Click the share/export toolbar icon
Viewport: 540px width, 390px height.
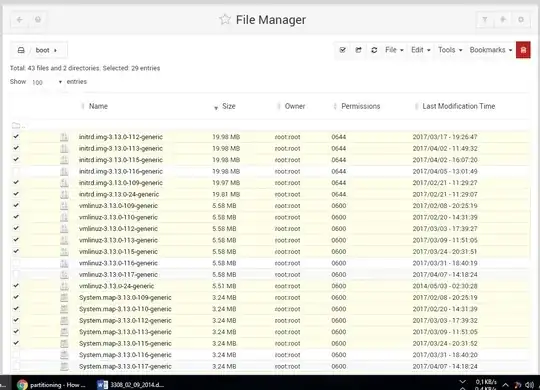[359, 50]
